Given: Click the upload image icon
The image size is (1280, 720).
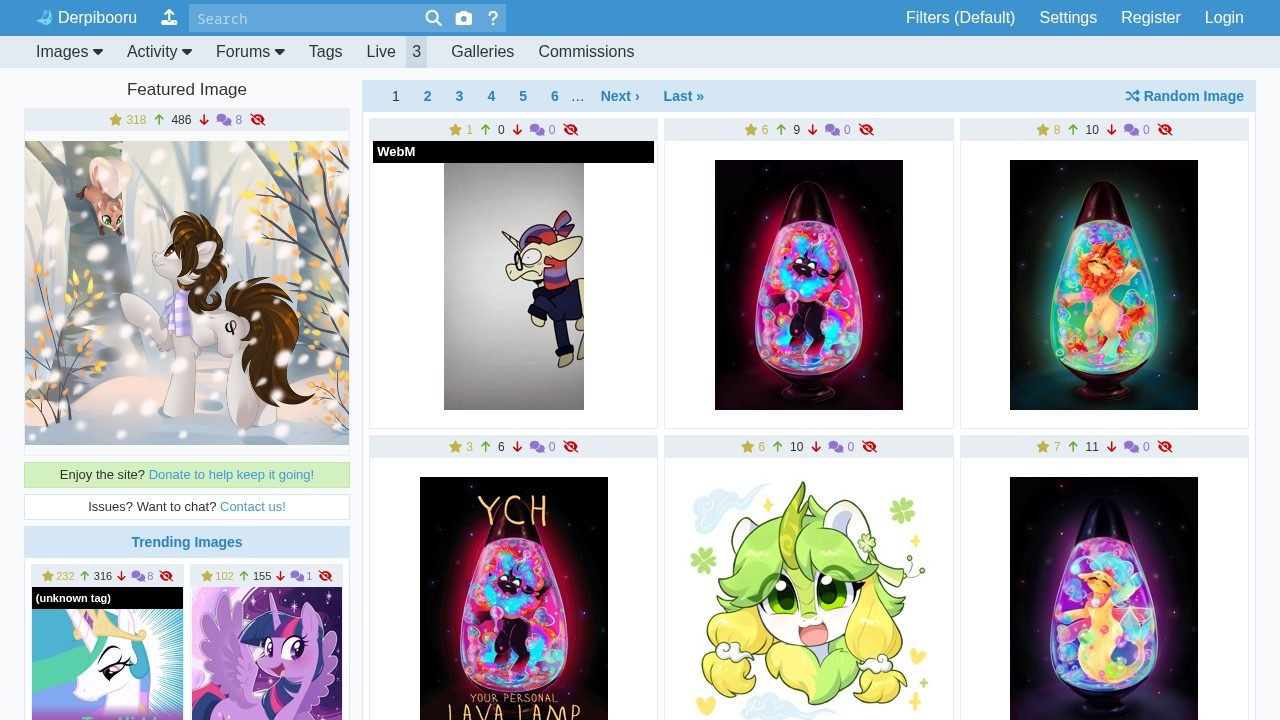Looking at the screenshot, I should [x=169, y=18].
